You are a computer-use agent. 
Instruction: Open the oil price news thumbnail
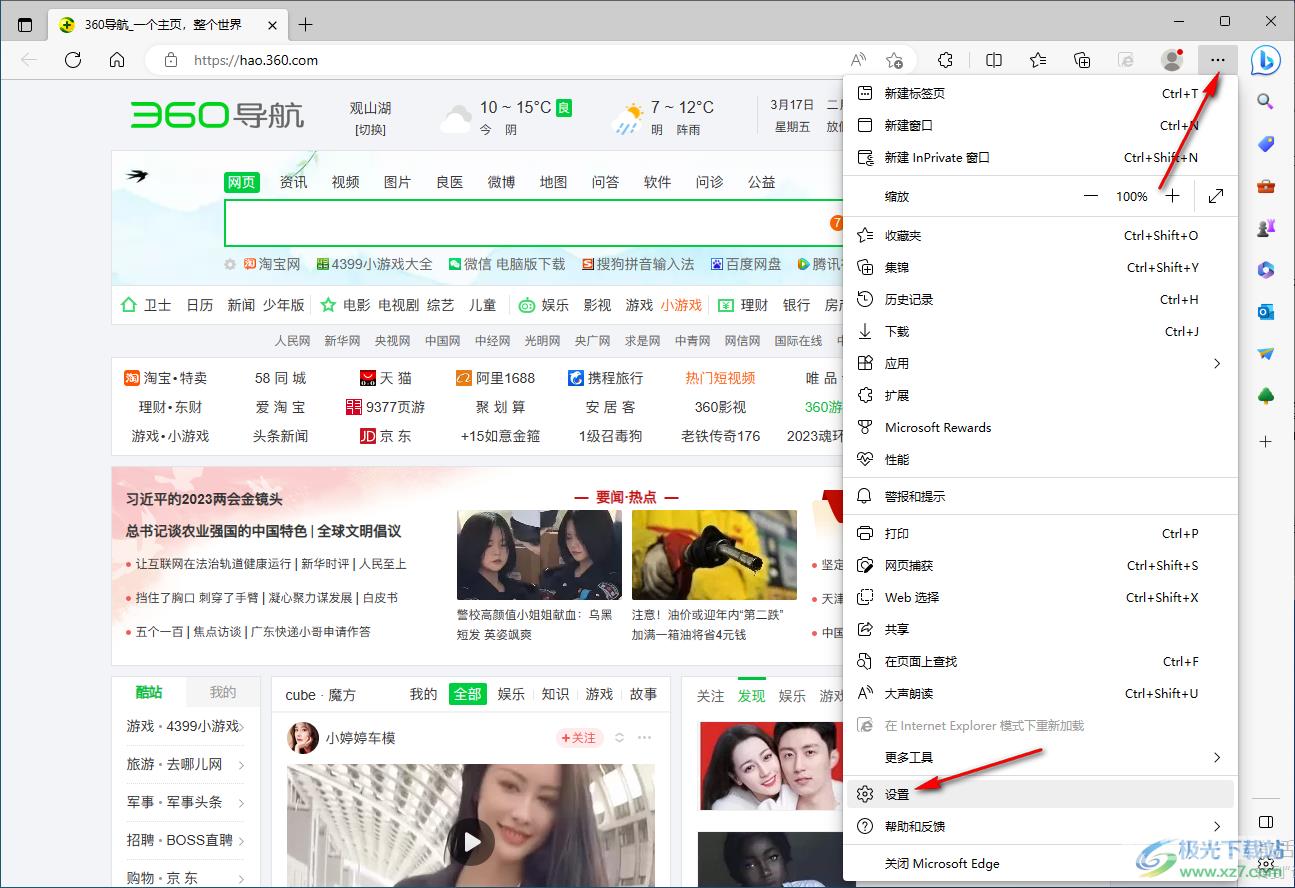click(x=714, y=555)
